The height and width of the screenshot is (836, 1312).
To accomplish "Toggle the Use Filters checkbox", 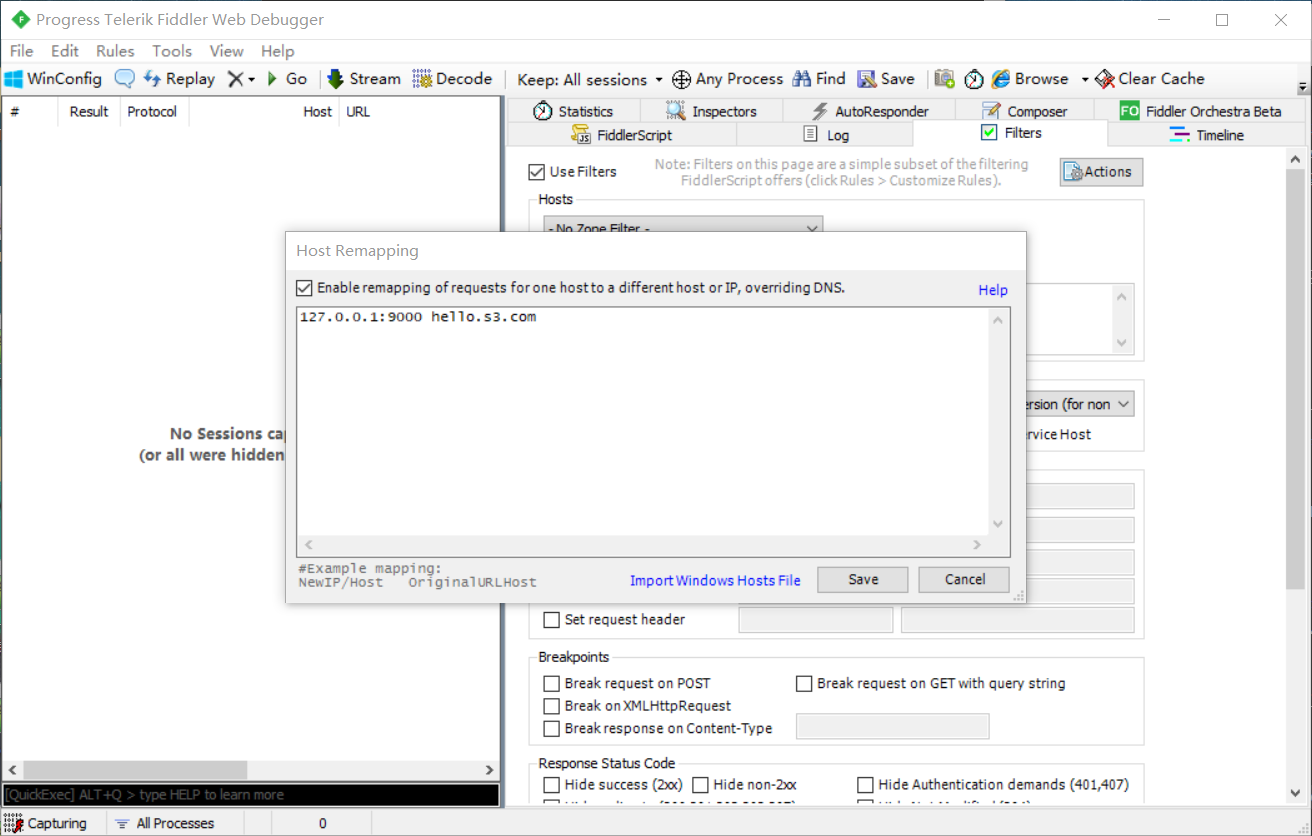I will [537, 172].
